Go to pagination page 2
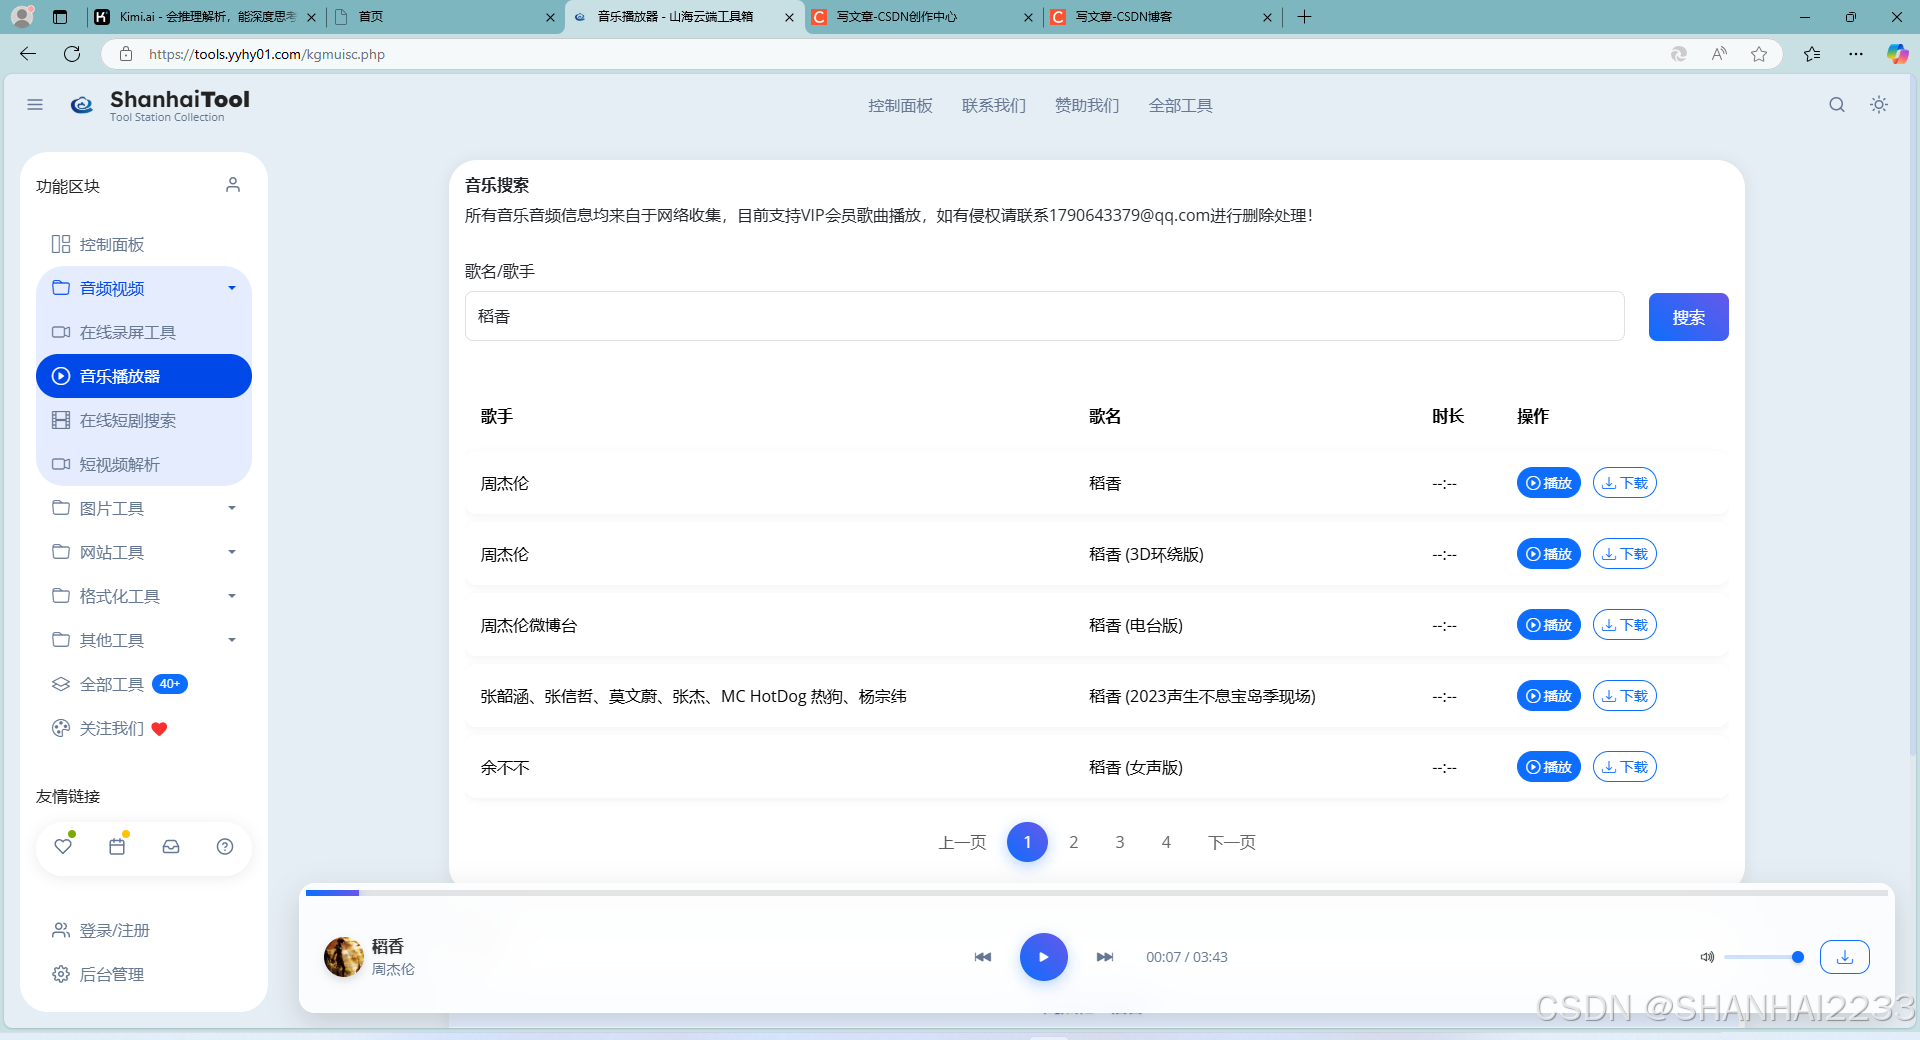This screenshot has height=1040, width=1920. (1073, 842)
